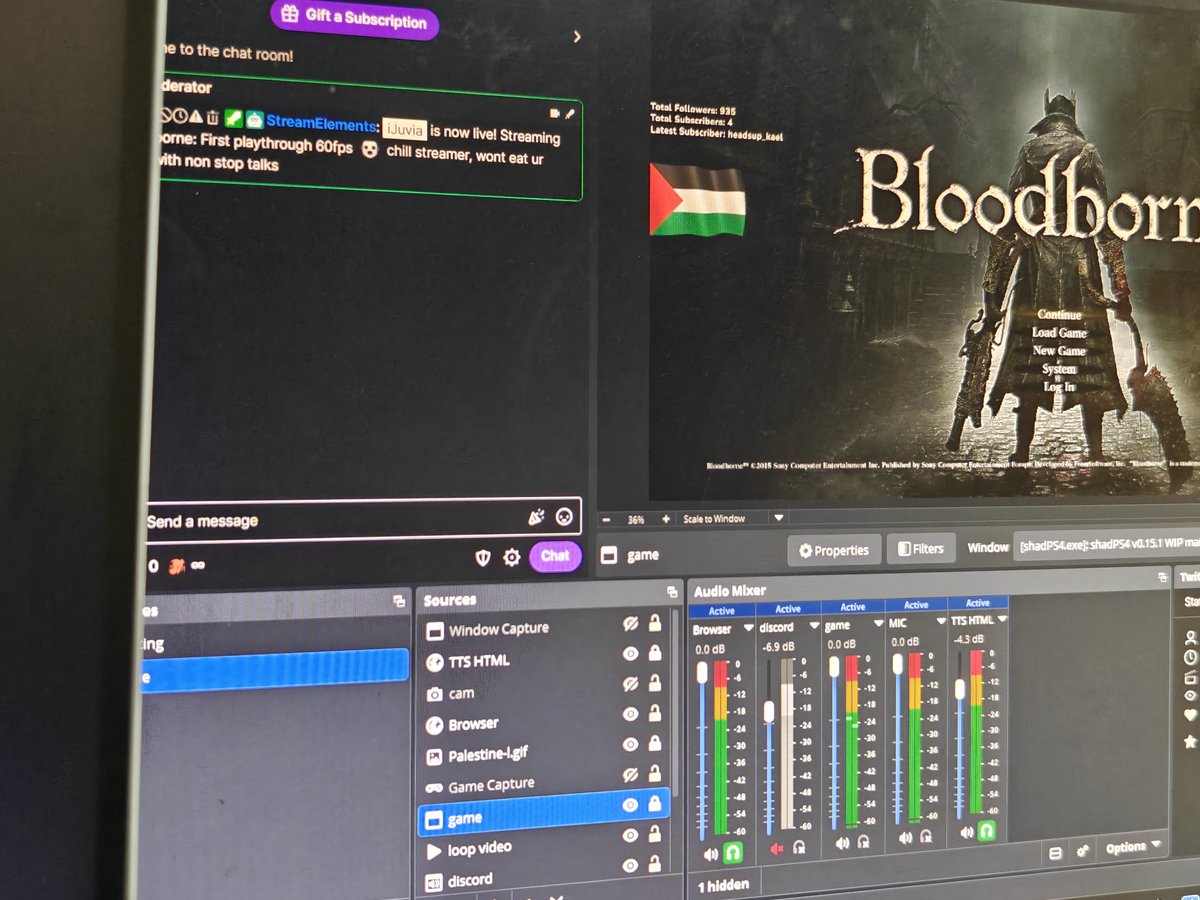Adjust the TTS HTML volume fader
This screenshot has height=900, width=1200.
pyautogui.click(x=960, y=688)
